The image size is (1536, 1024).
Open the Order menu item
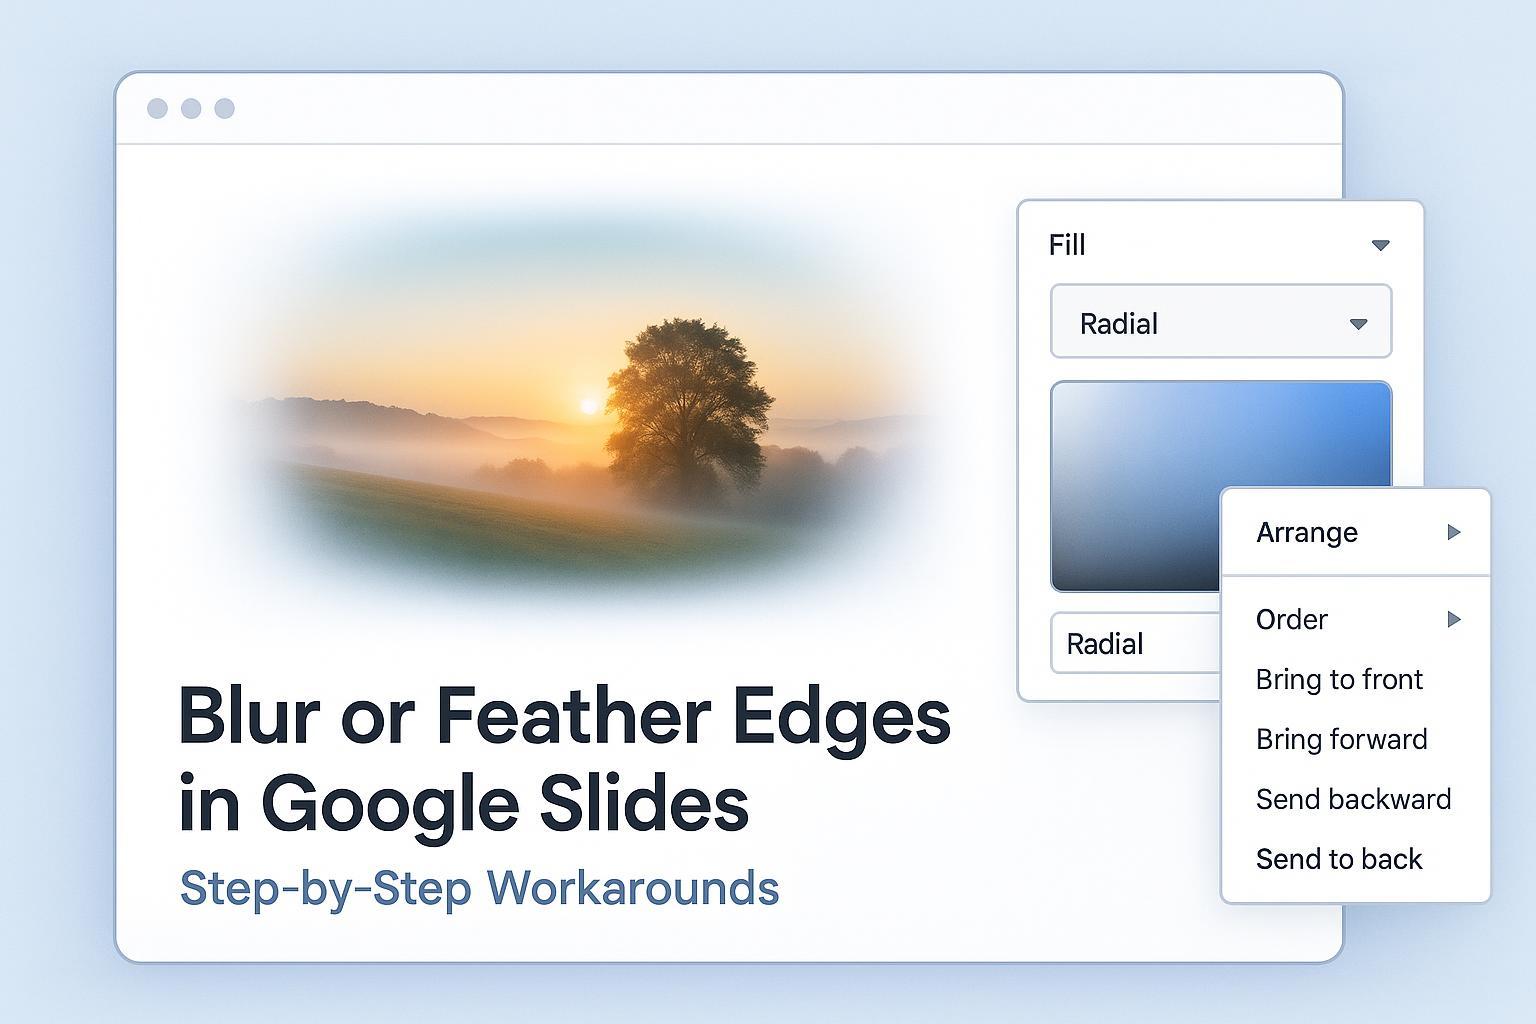(x=1292, y=620)
